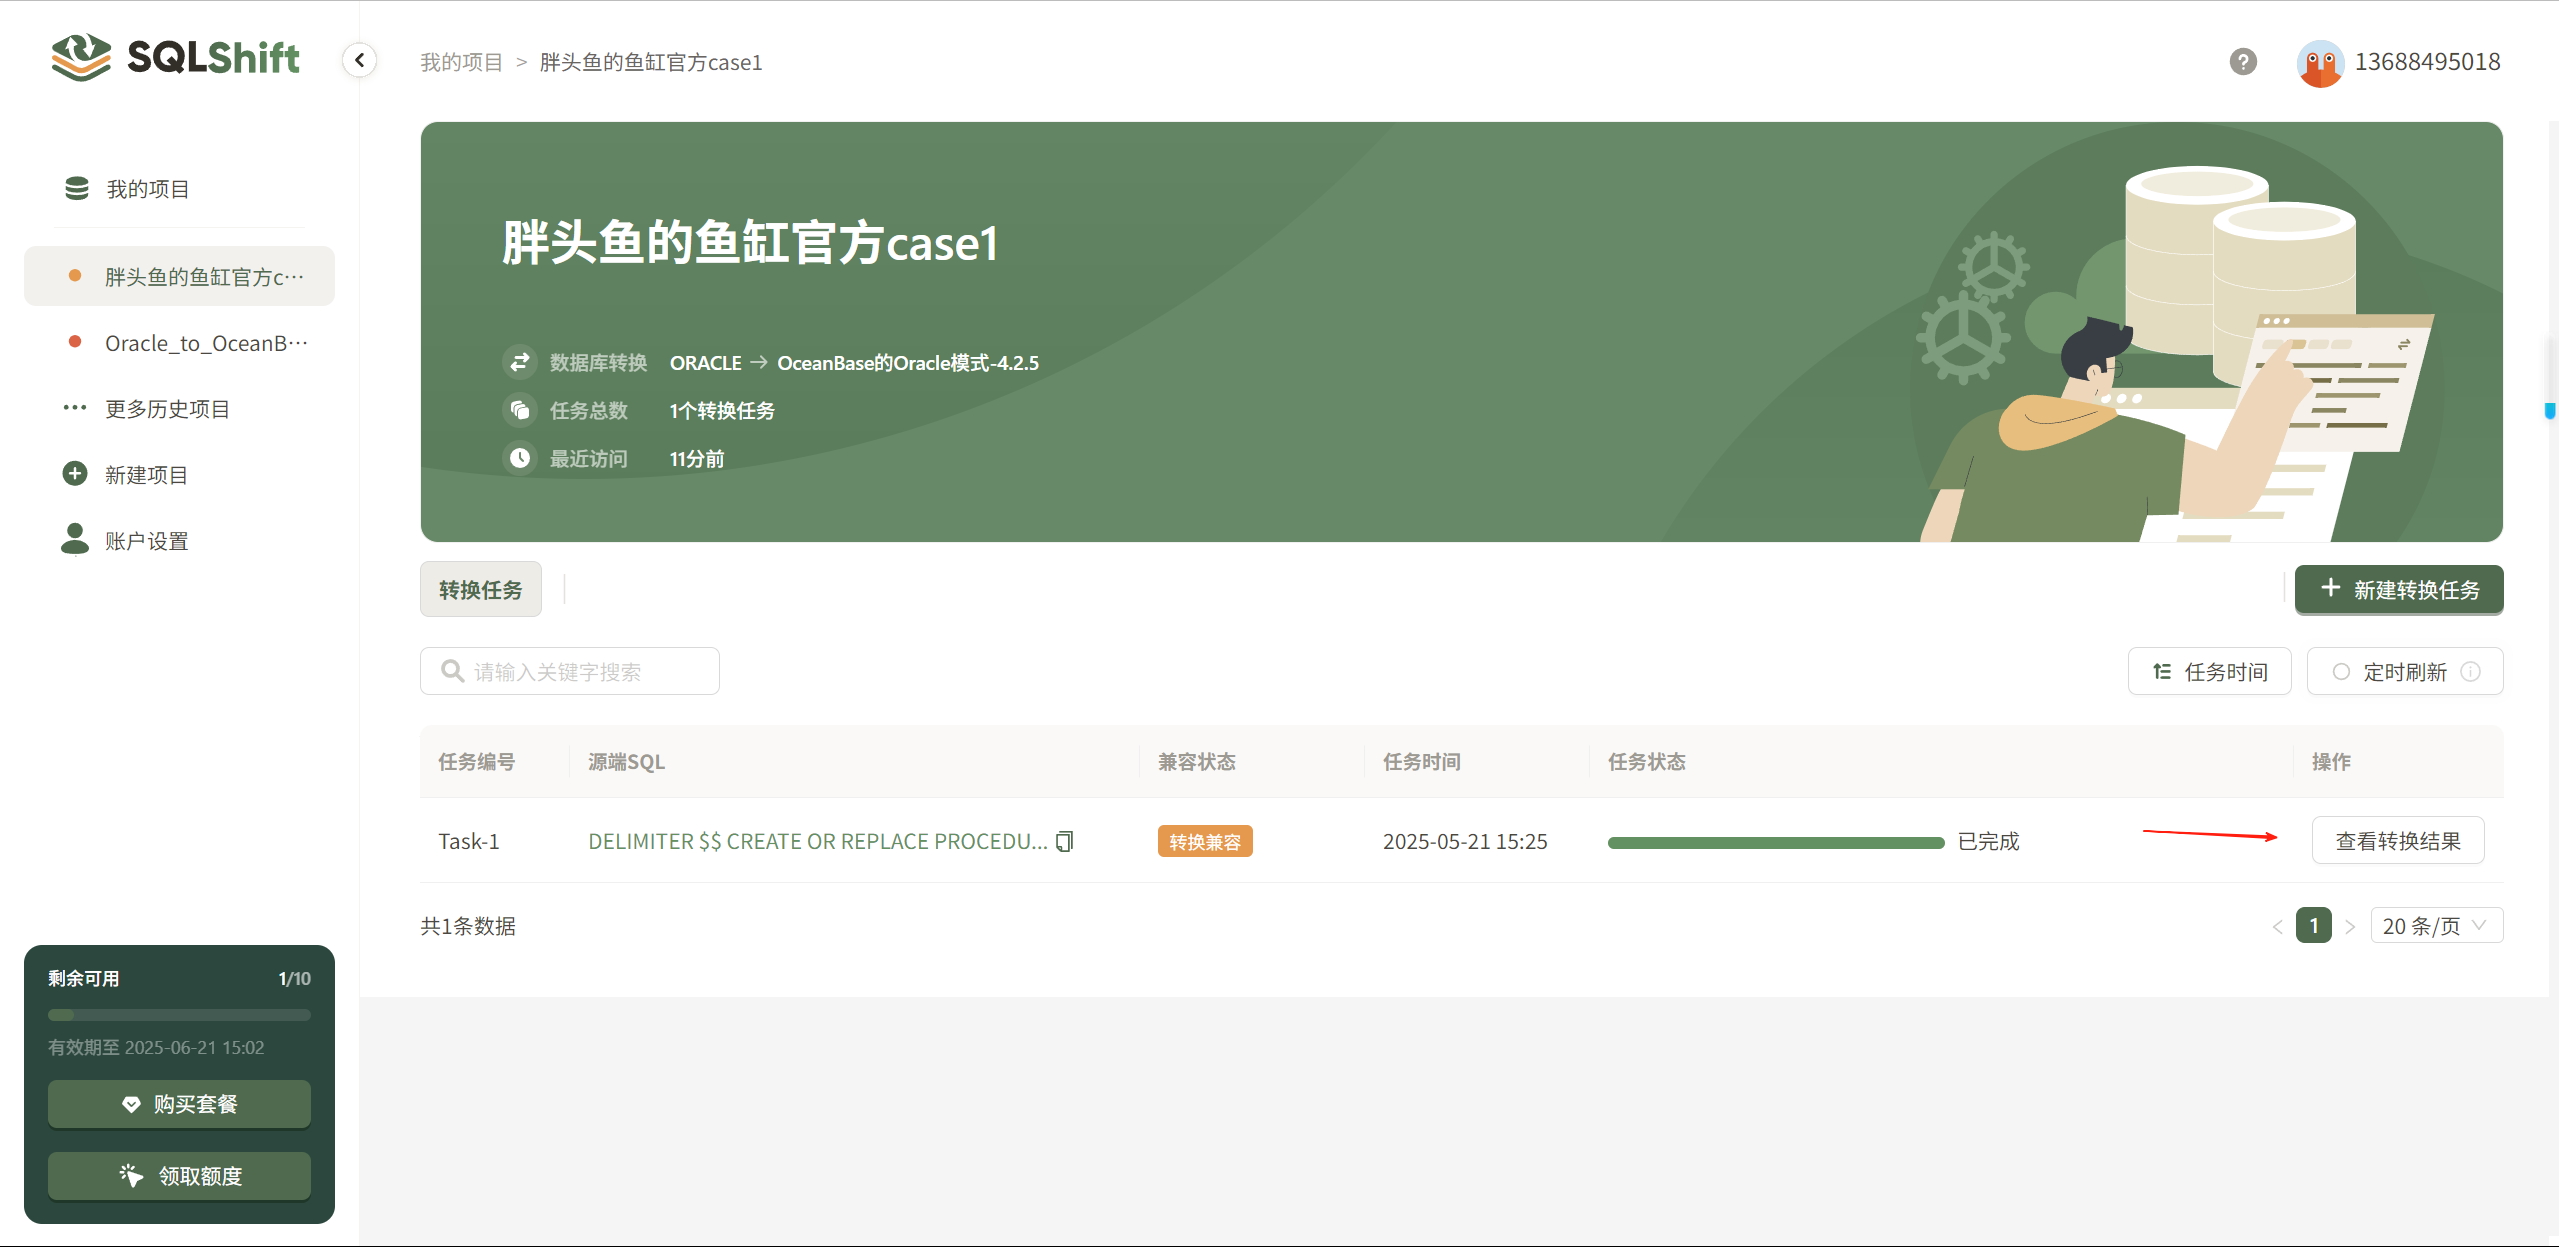The image size is (2559, 1247).
Task: Click the SQLShift logo
Action: coord(175,57)
